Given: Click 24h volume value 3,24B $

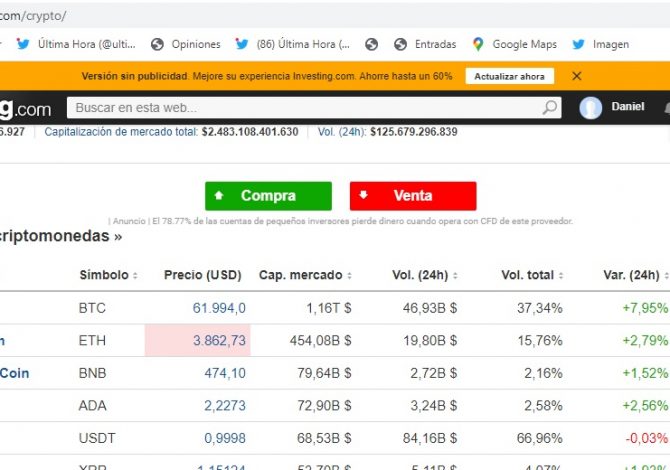Looking at the screenshot, I should point(434,405).
